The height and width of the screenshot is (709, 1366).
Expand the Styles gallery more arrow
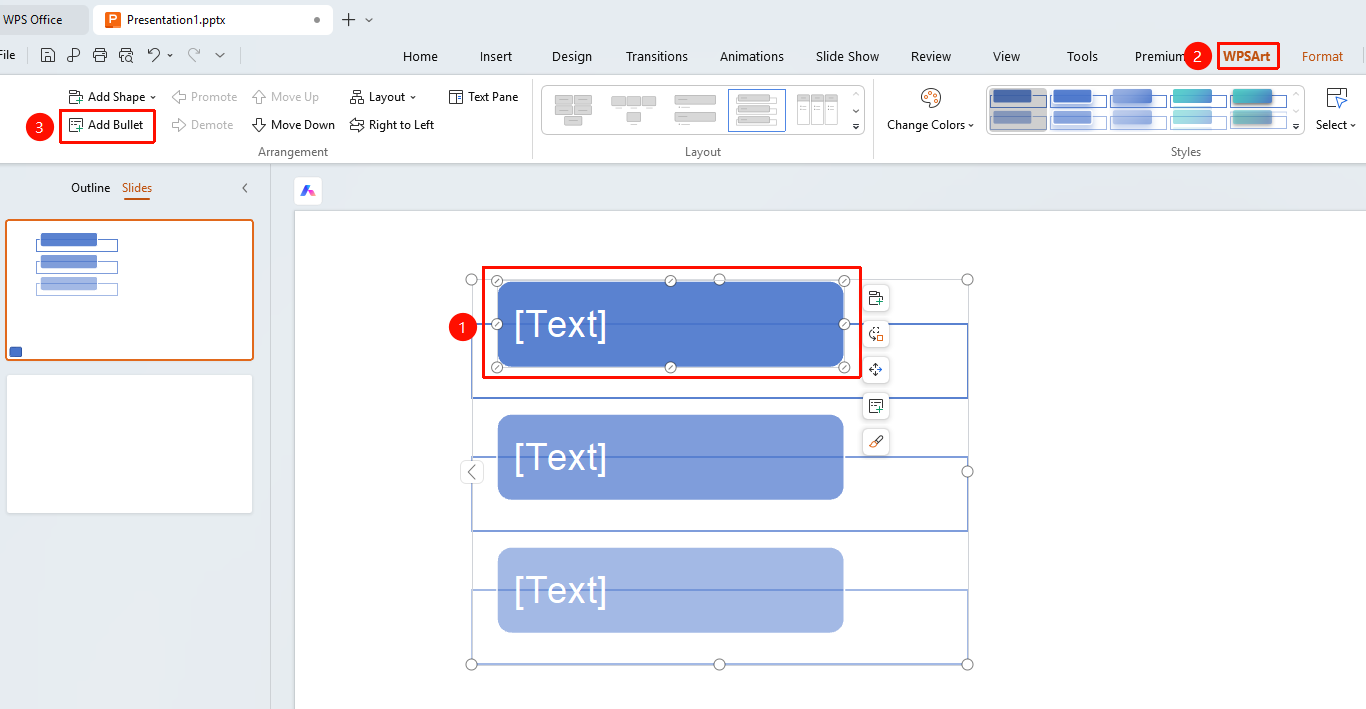click(1296, 127)
